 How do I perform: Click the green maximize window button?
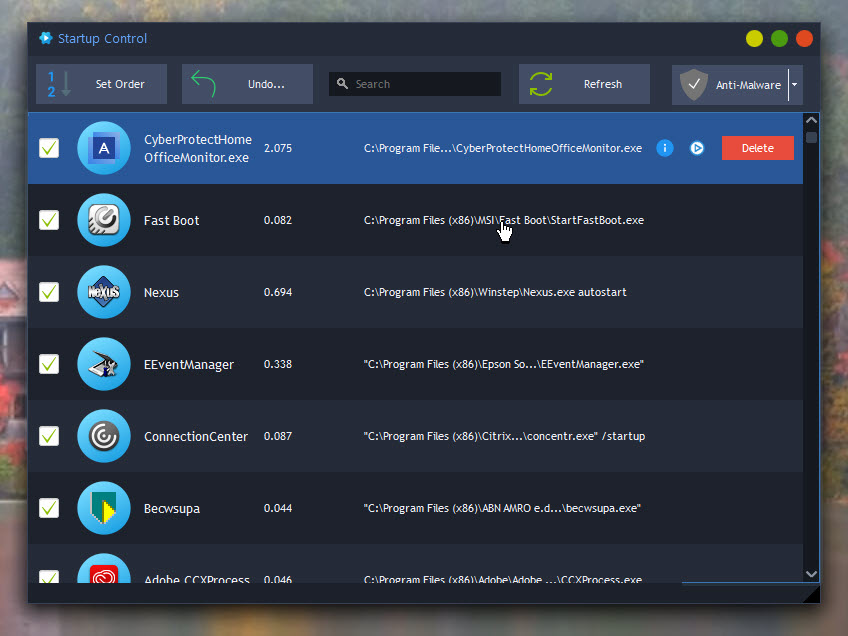coord(779,38)
